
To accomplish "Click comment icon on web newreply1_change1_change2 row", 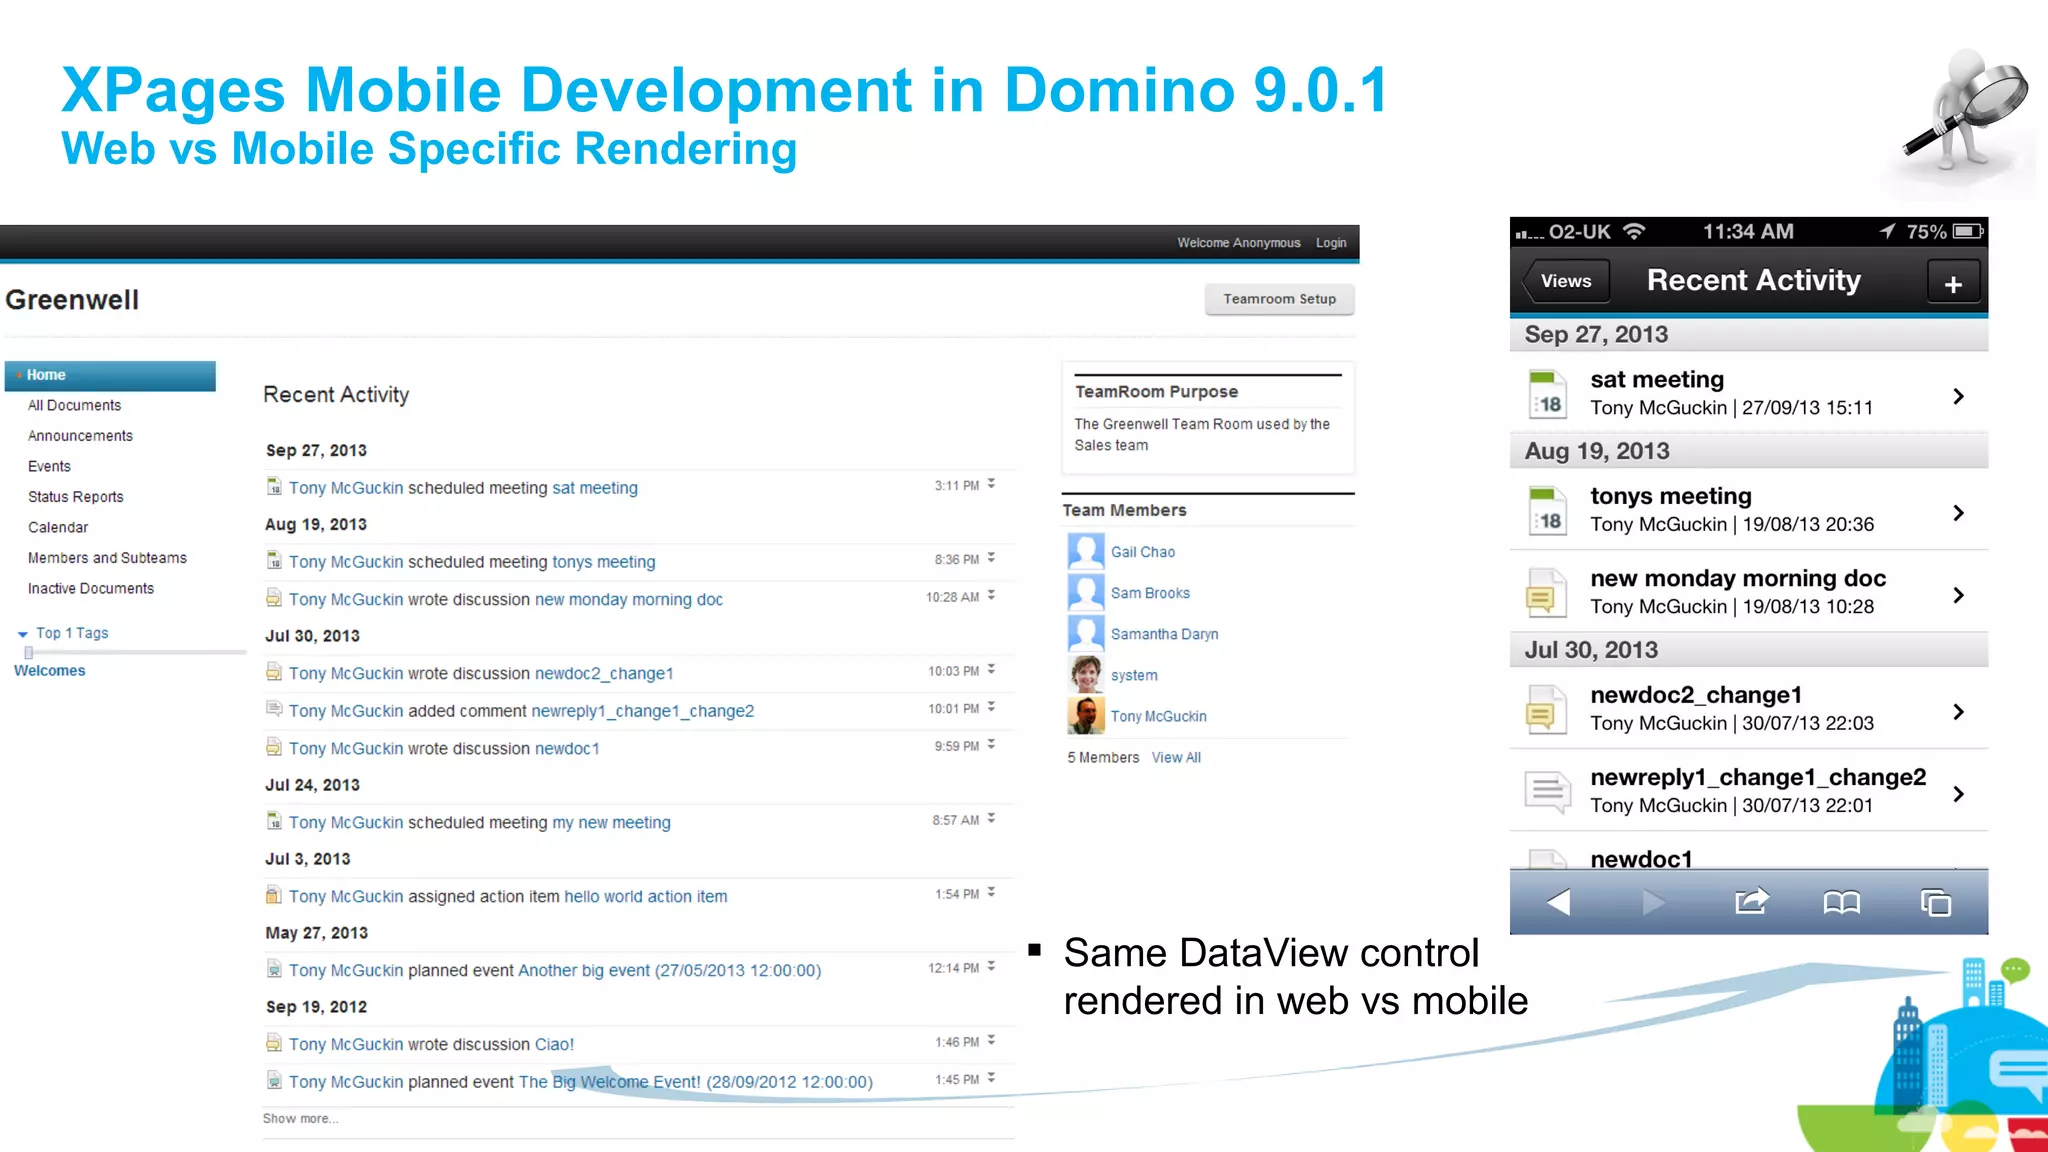I will [x=274, y=709].
